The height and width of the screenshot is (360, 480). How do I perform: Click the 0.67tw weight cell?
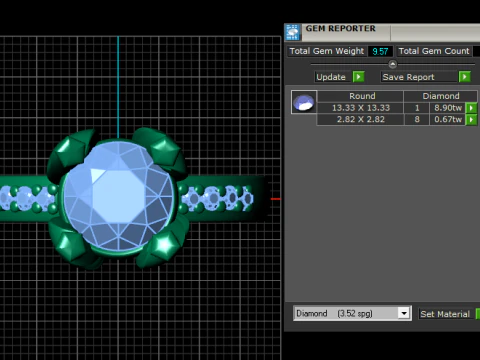coord(448,119)
